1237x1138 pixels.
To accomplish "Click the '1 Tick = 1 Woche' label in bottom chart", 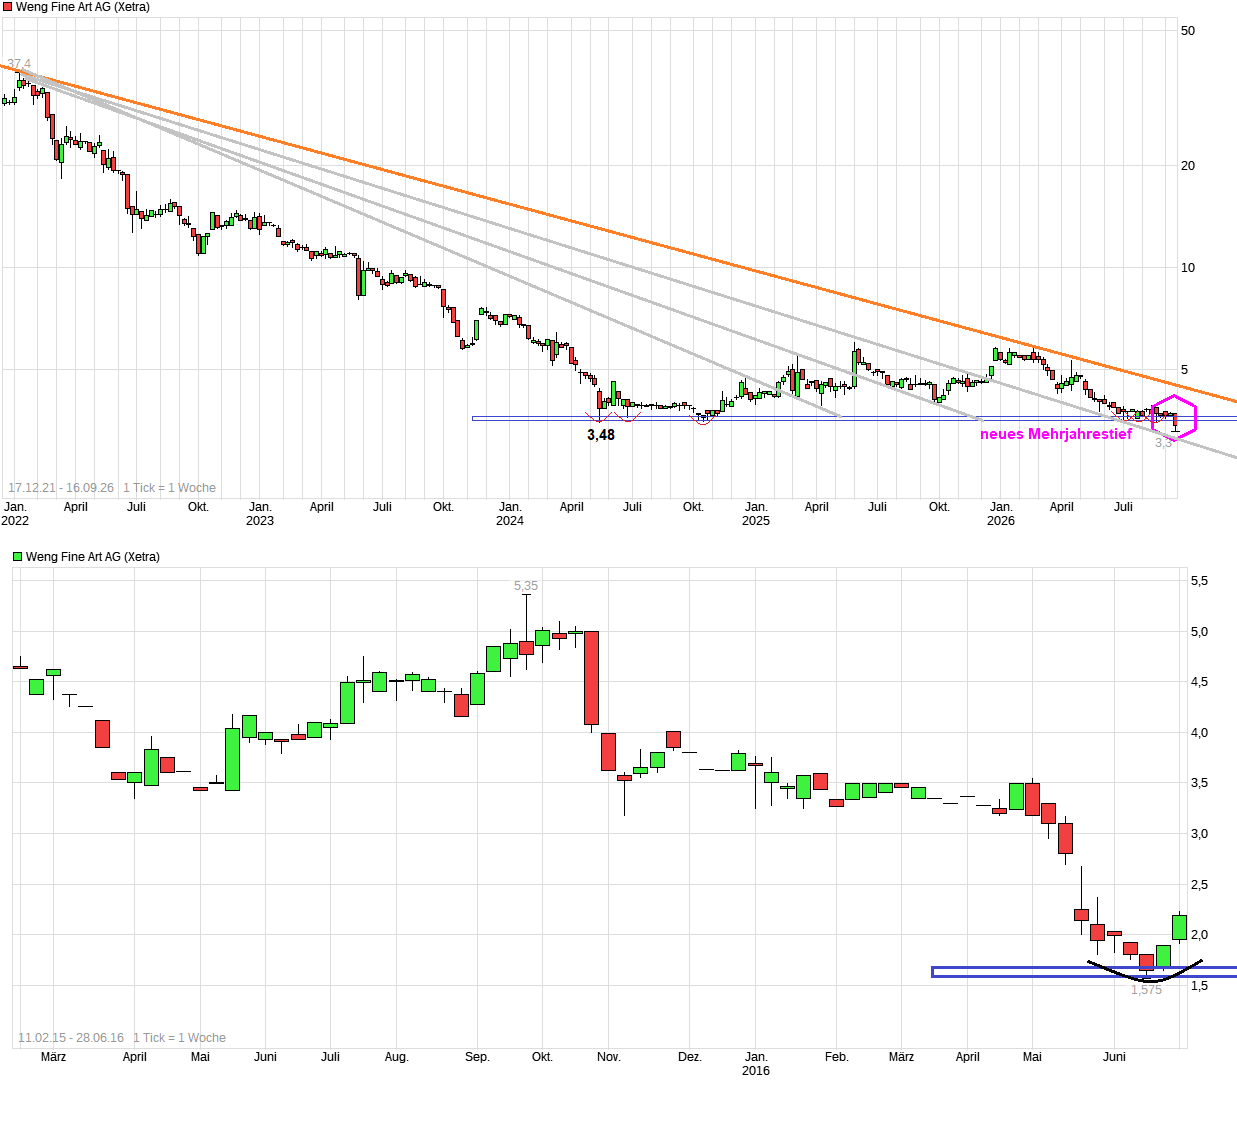I will (180, 1038).
